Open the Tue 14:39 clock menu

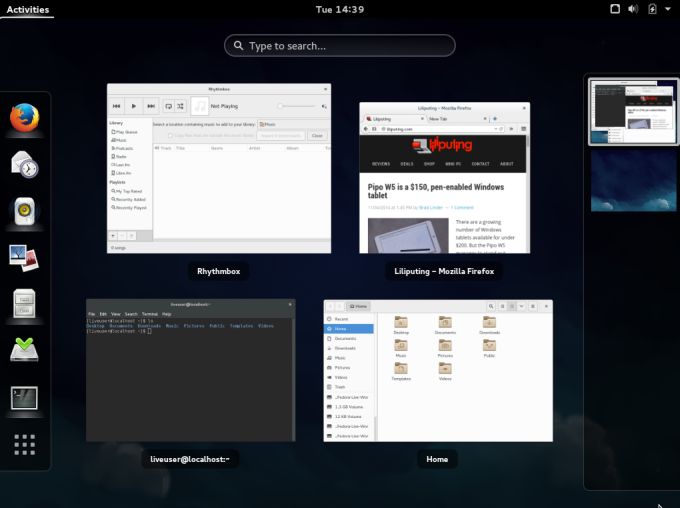click(339, 9)
